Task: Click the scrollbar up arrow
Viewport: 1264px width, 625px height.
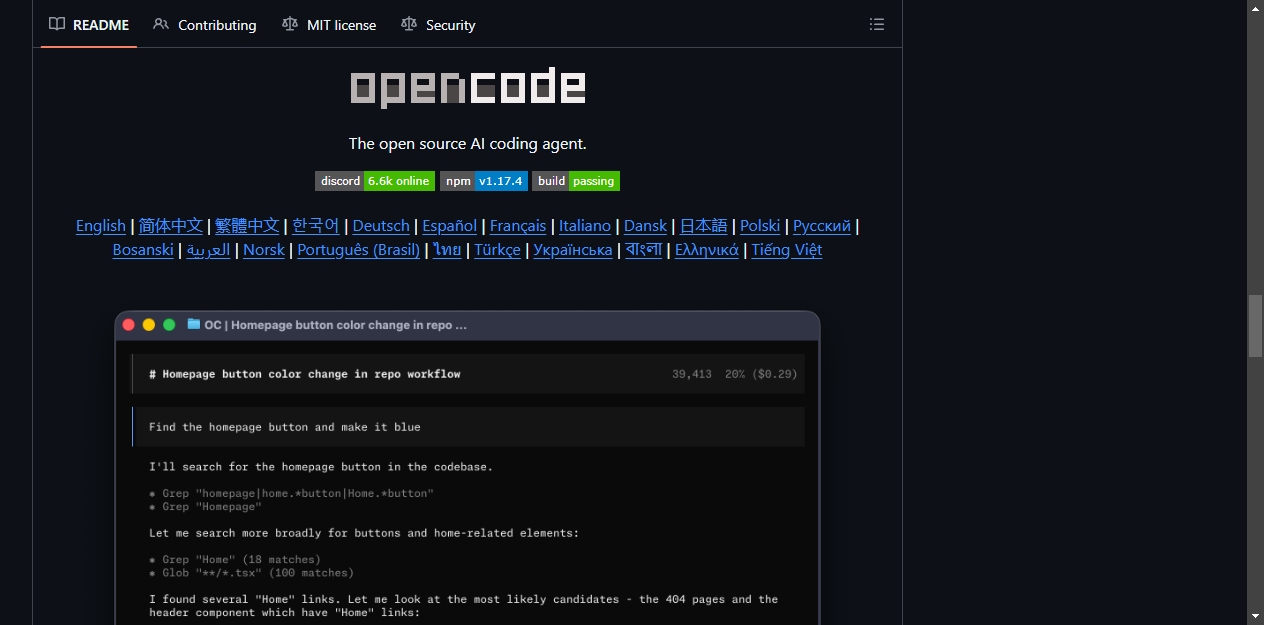Action: click(1256, 8)
